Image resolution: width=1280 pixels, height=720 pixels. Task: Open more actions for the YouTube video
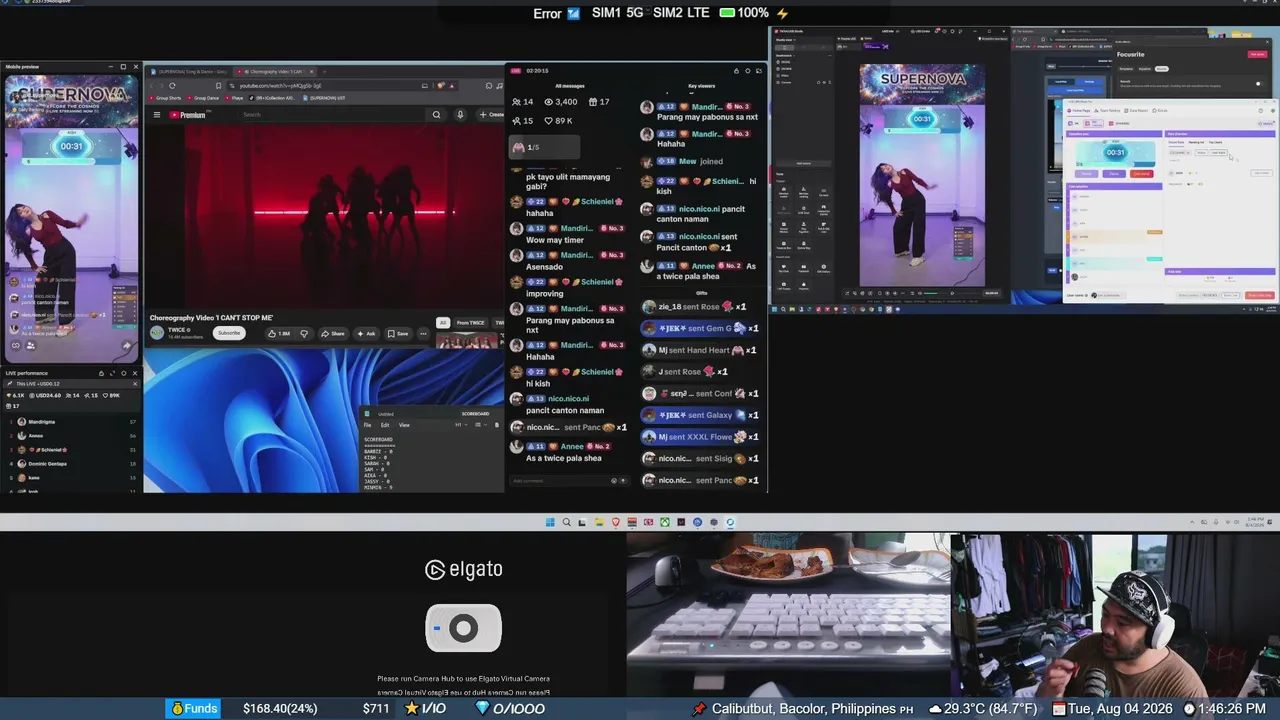(423, 333)
